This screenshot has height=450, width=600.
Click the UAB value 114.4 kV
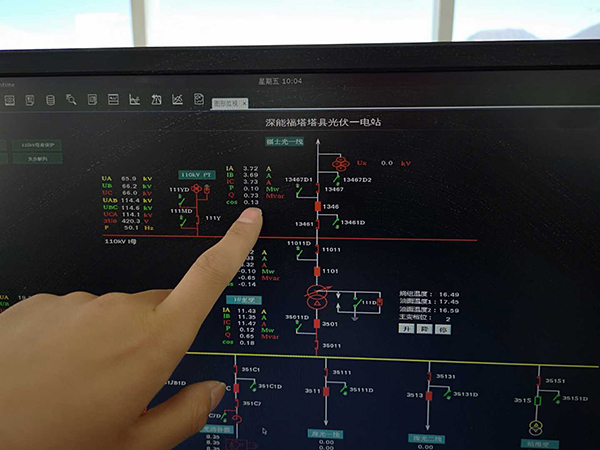tap(128, 200)
